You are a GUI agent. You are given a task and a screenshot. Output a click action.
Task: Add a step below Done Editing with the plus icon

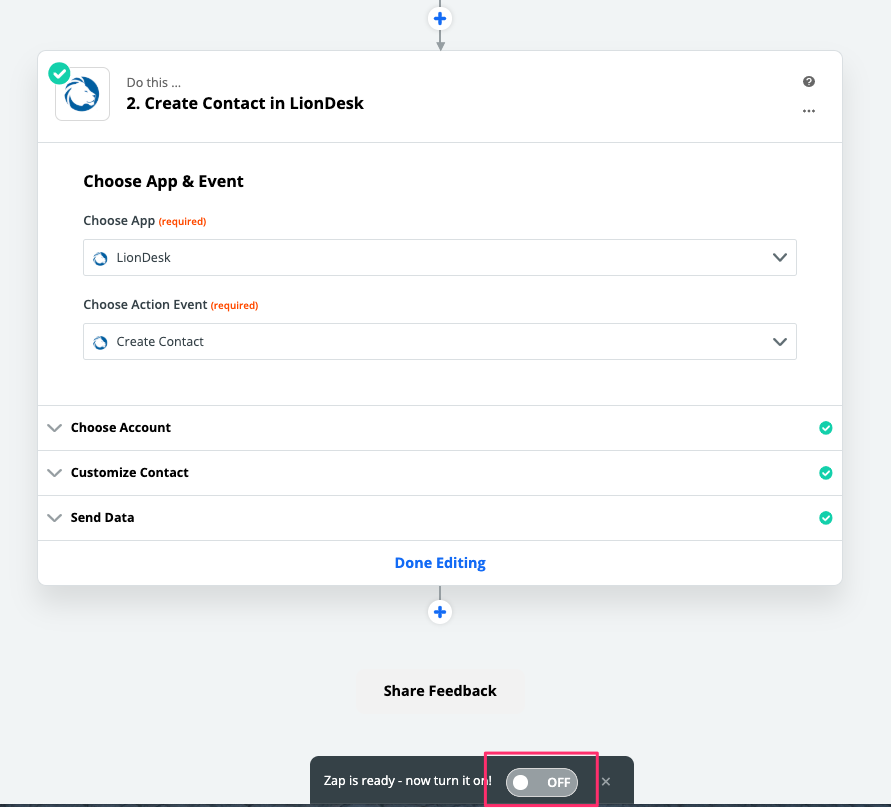point(440,612)
